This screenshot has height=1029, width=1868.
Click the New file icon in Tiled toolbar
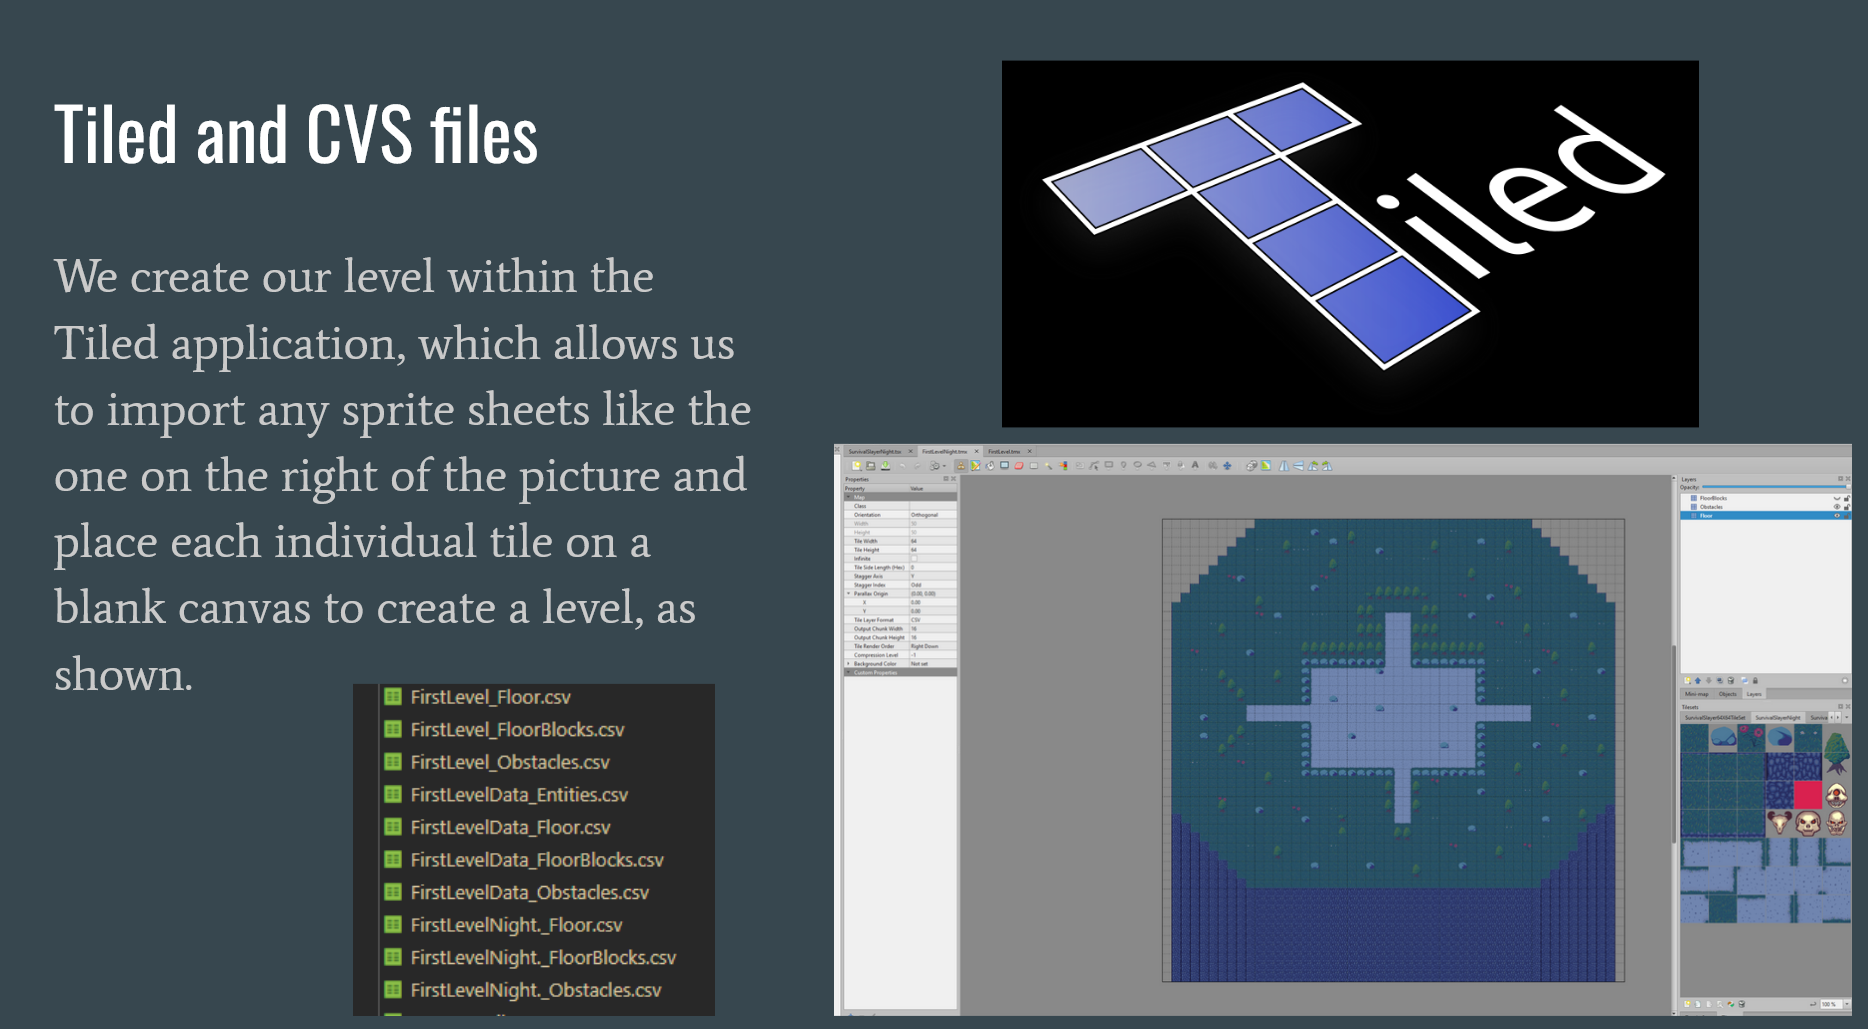coord(857,466)
